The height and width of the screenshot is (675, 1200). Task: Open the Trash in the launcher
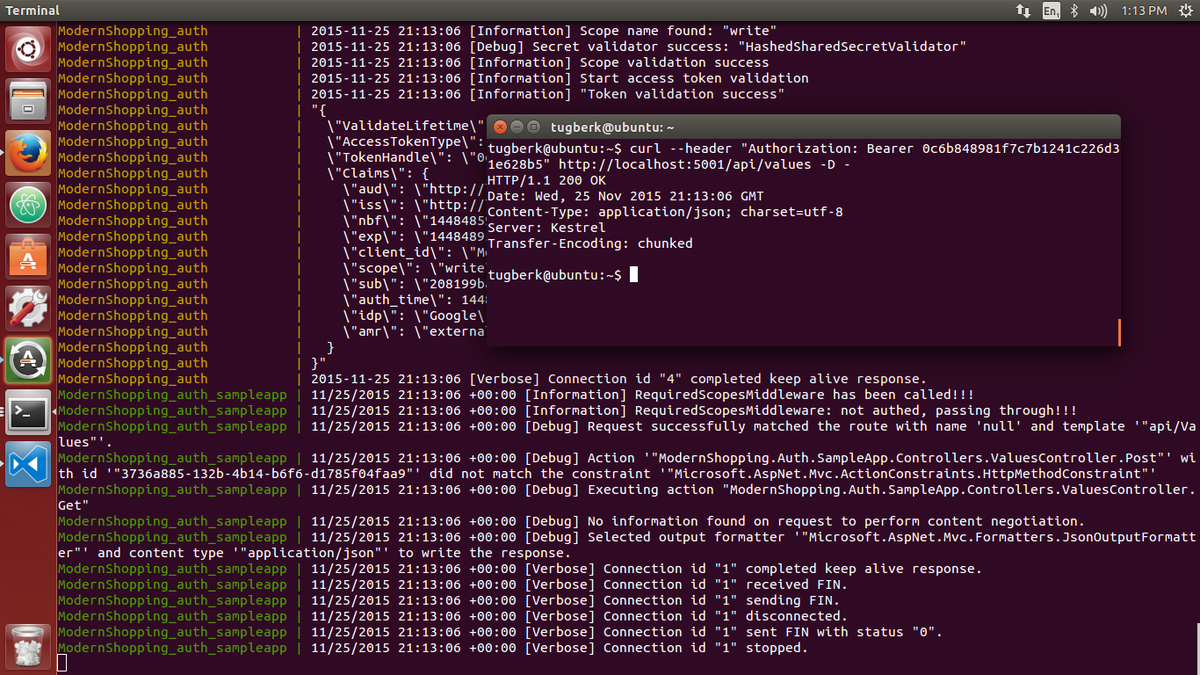pyautogui.click(x=28, y=646)
